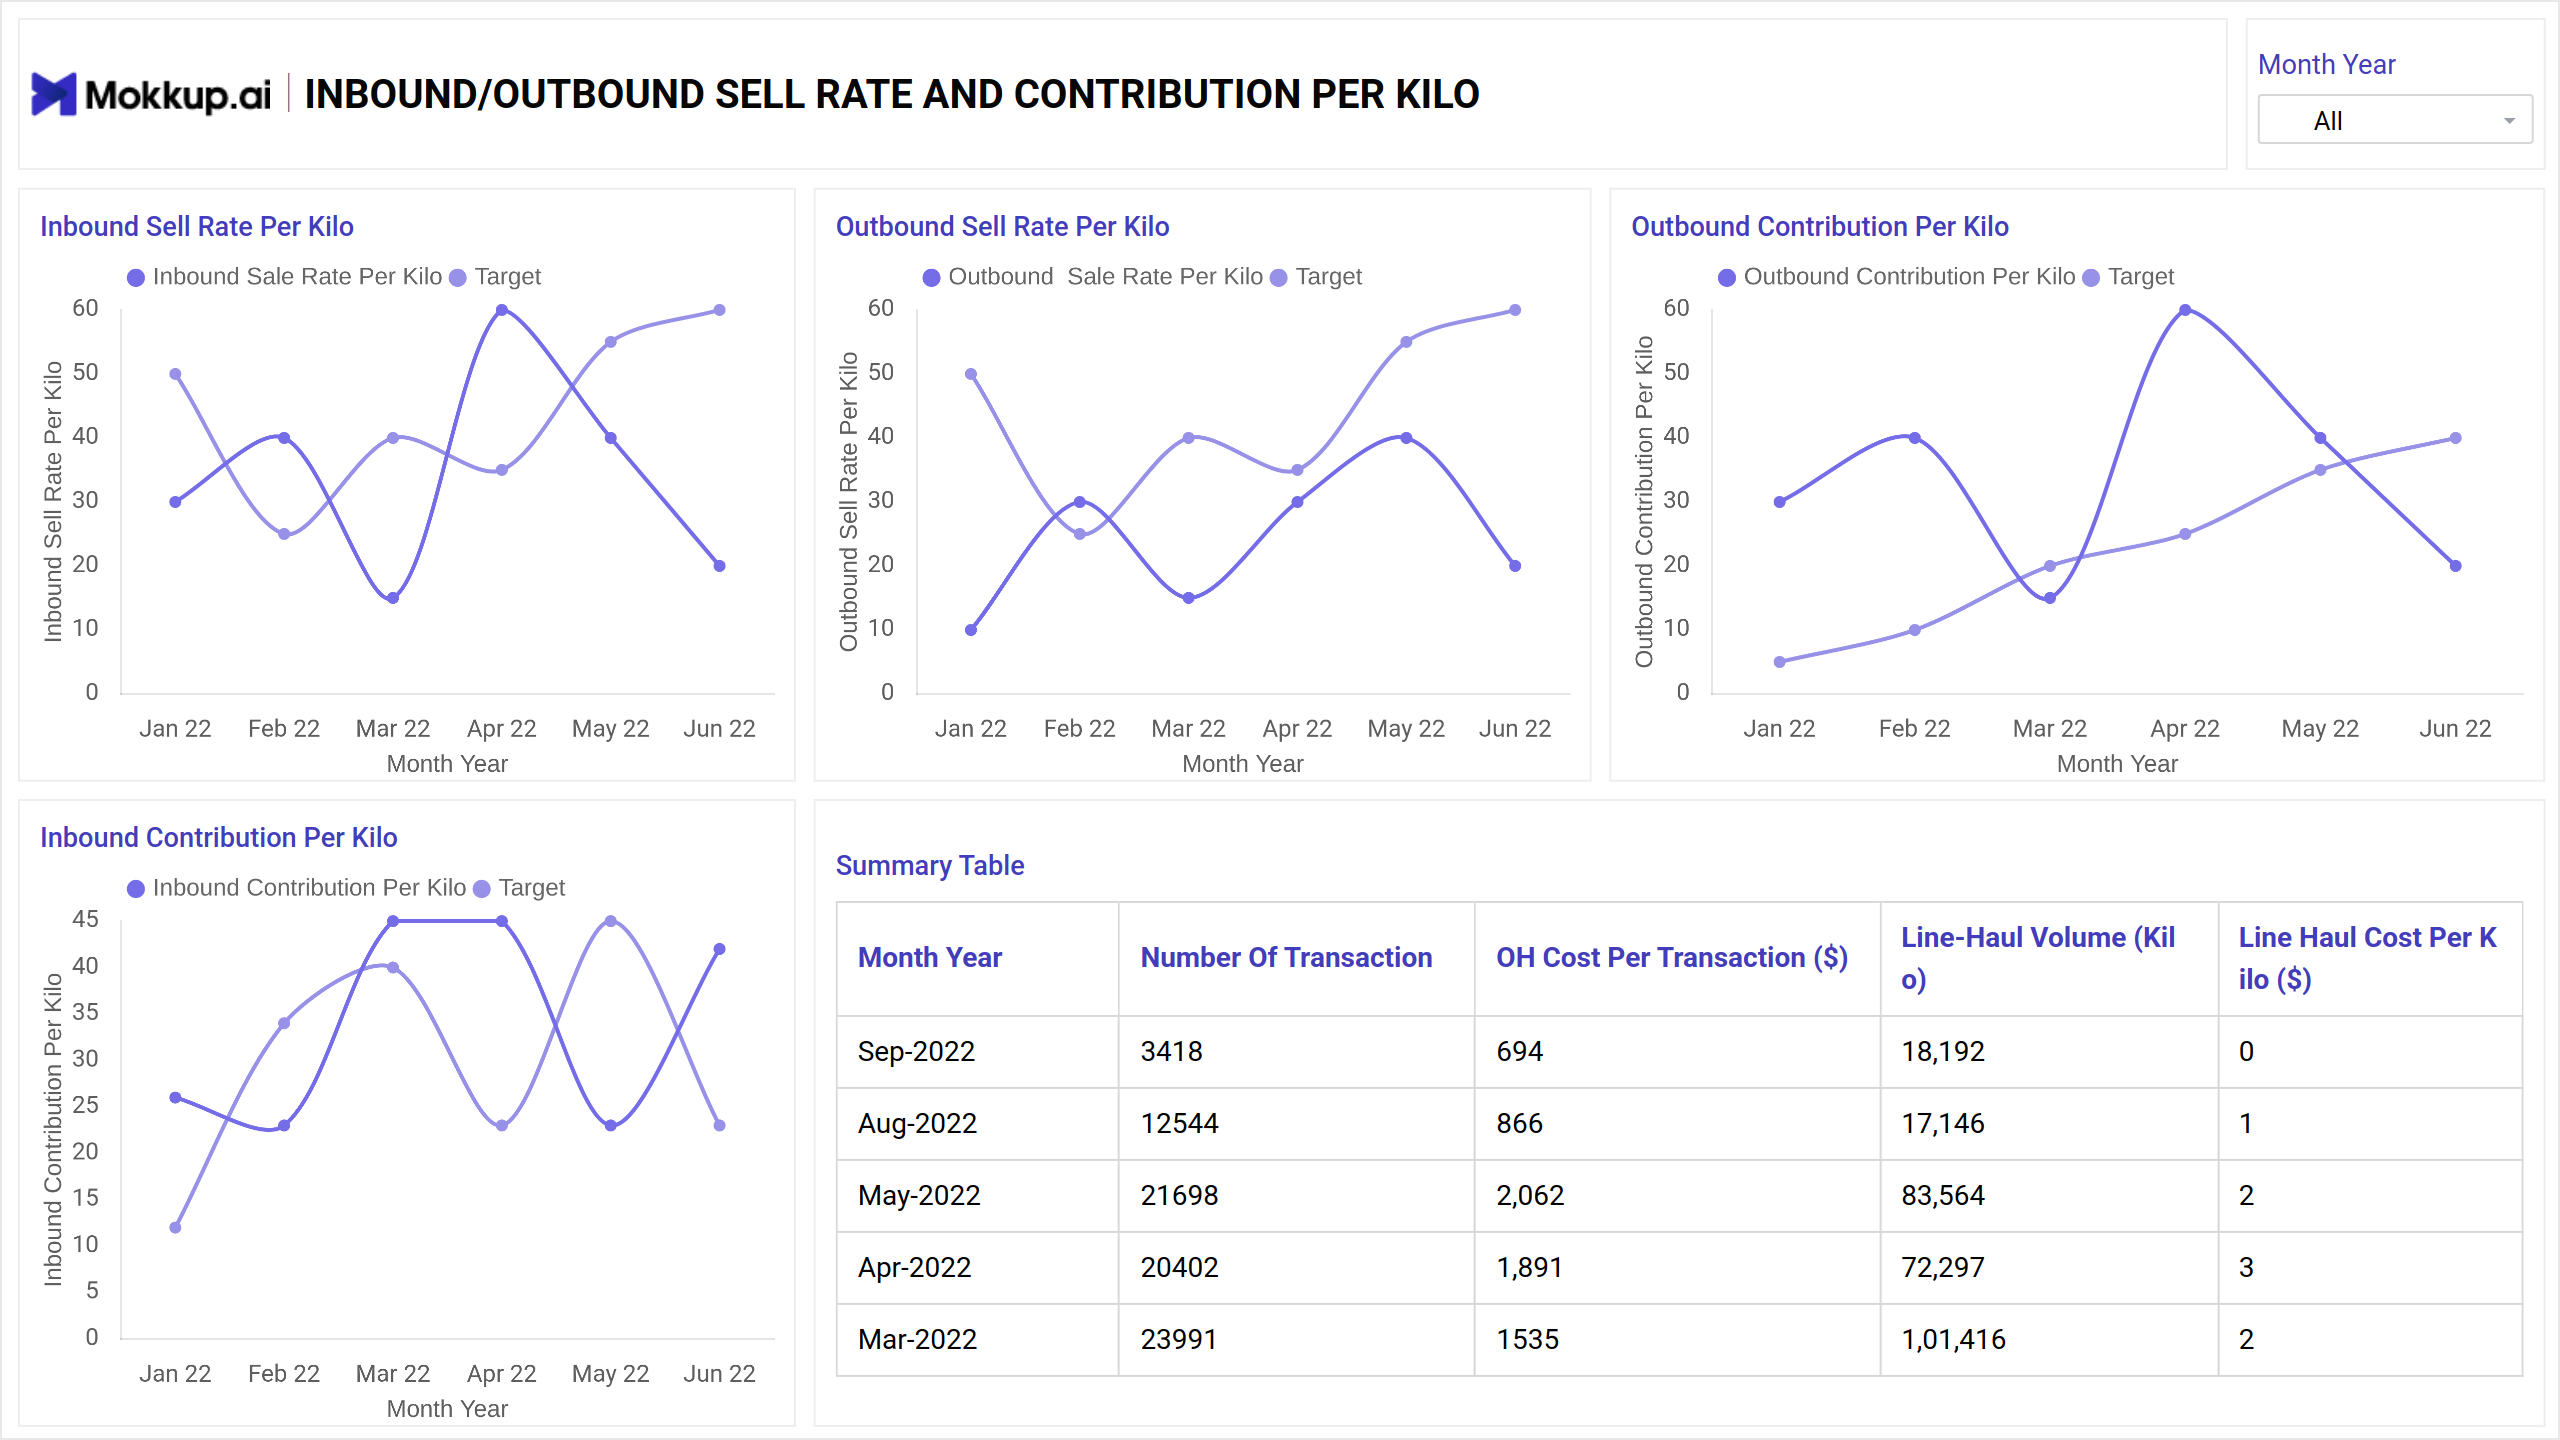
Task: Click transaction count 20402
Action: [1180, 1268]
